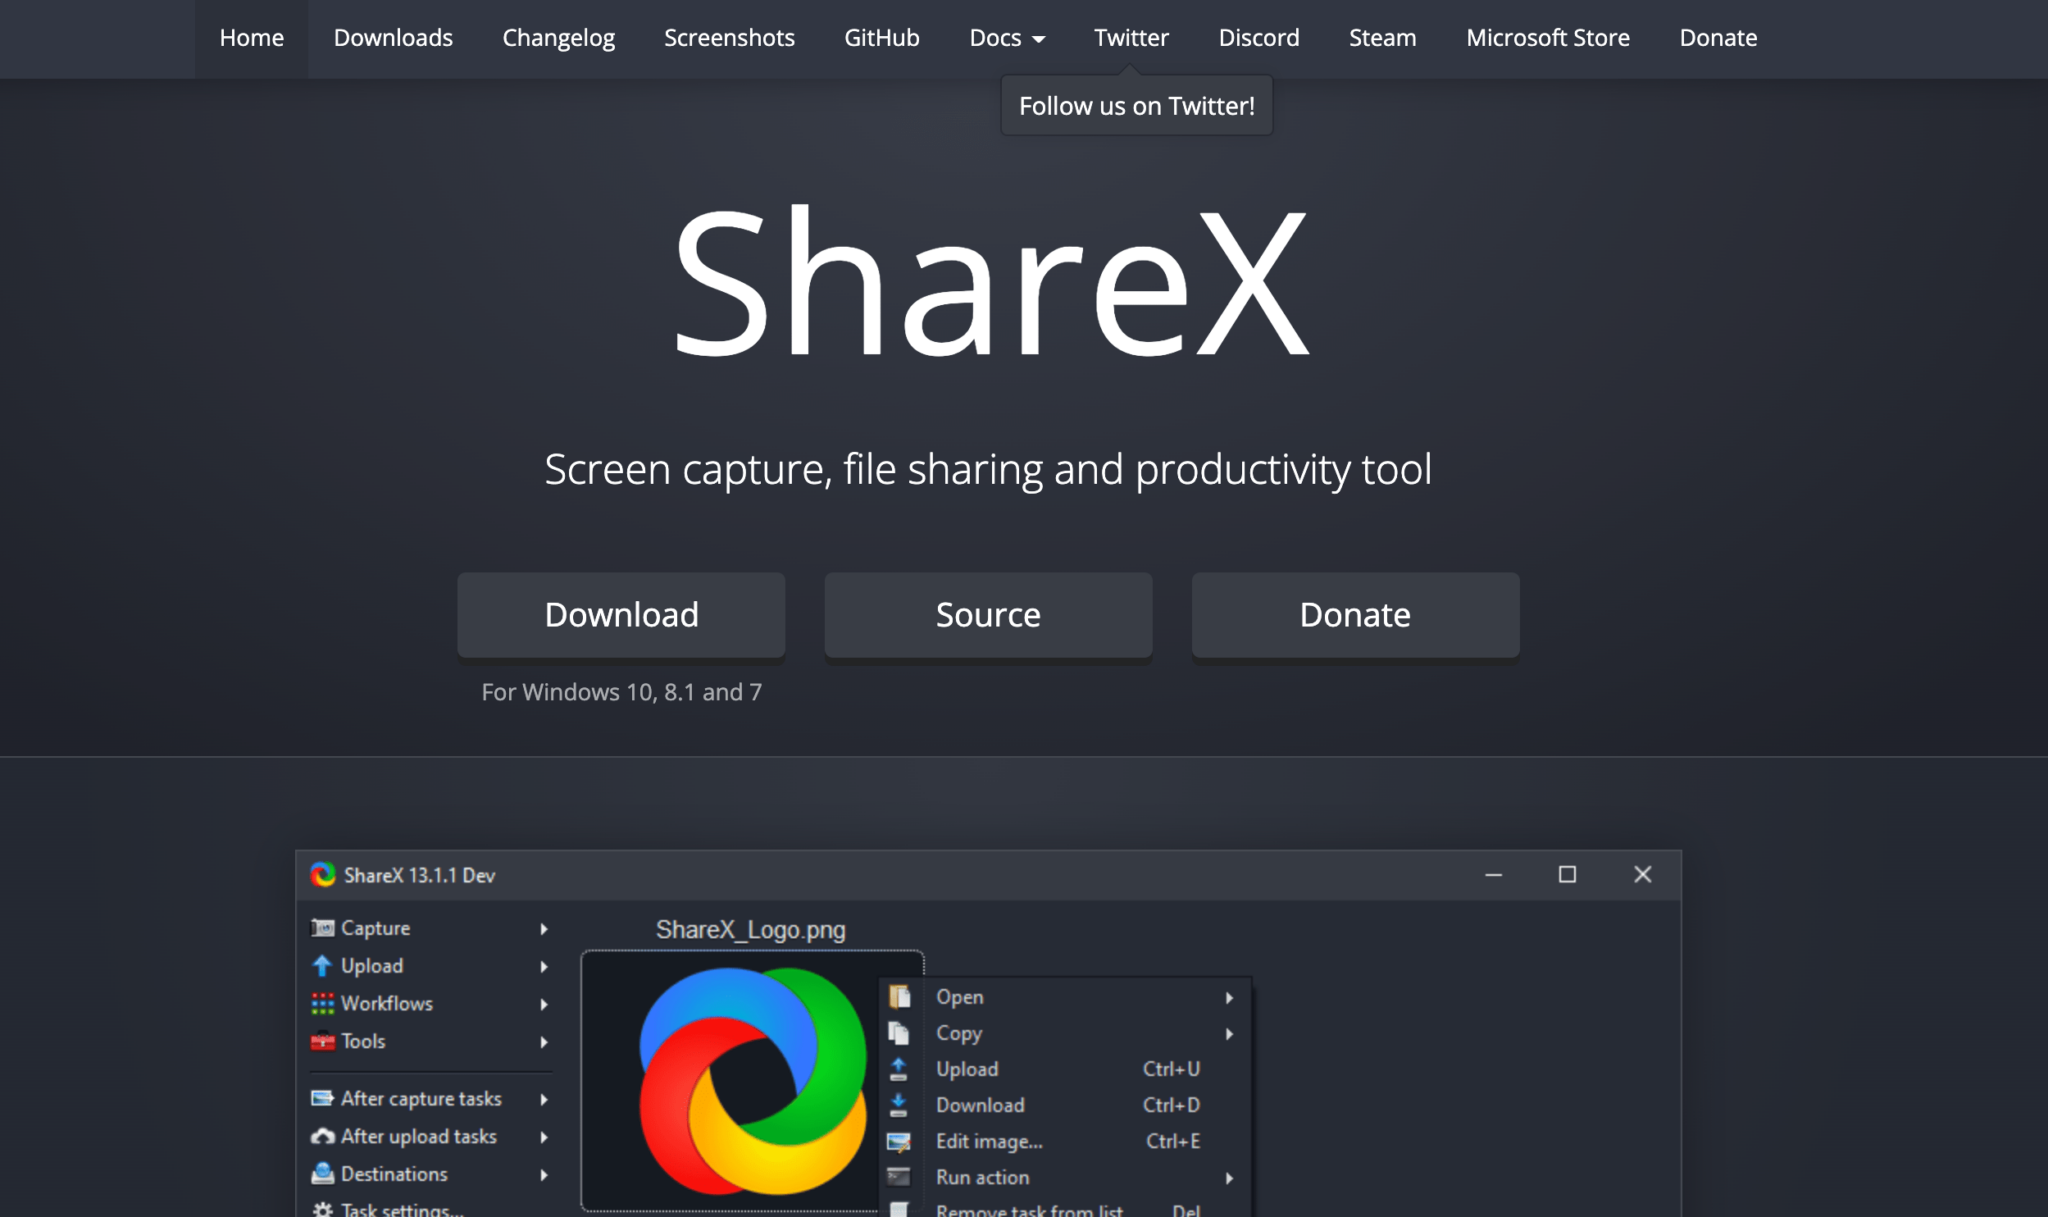Viewport: 2048px width, 1217px height.
Task: Go to Microsoft Store nav link
Action: (x=1547, y=38)
